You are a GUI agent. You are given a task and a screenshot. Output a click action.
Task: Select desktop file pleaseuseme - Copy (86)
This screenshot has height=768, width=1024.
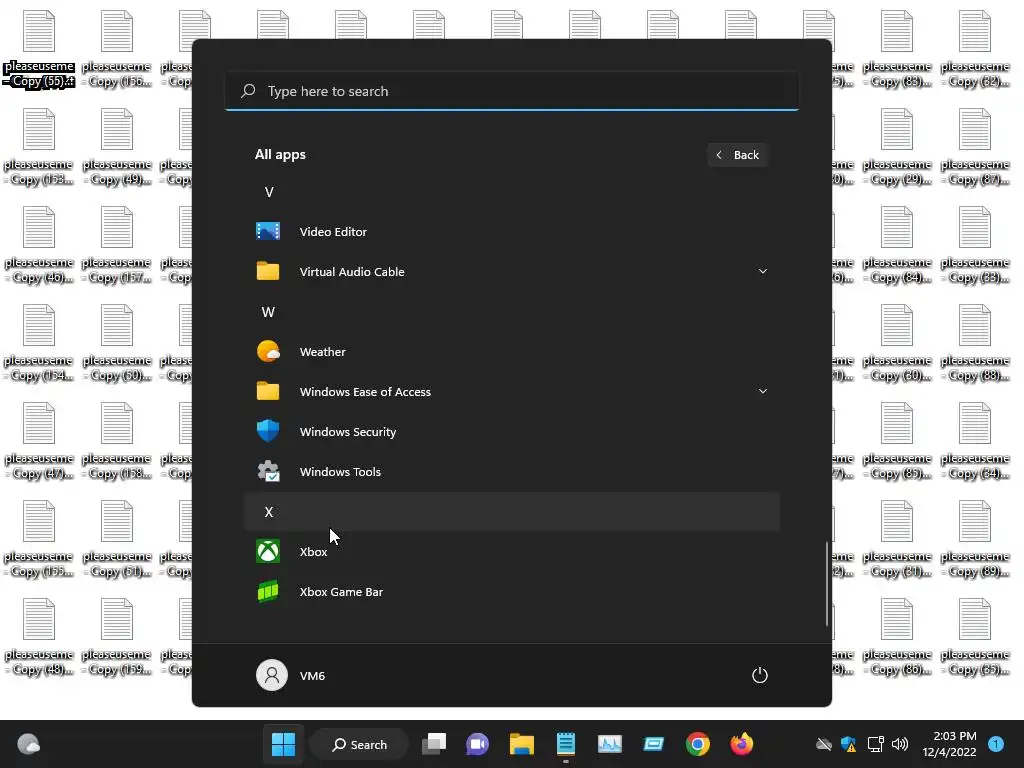(897, 637)
